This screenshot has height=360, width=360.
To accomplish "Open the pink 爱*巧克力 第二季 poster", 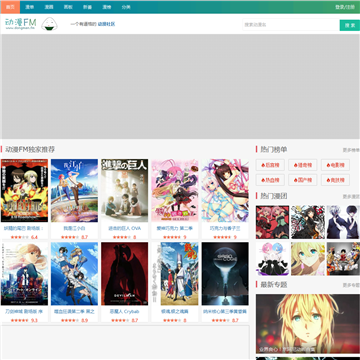I will pos(175,190).
